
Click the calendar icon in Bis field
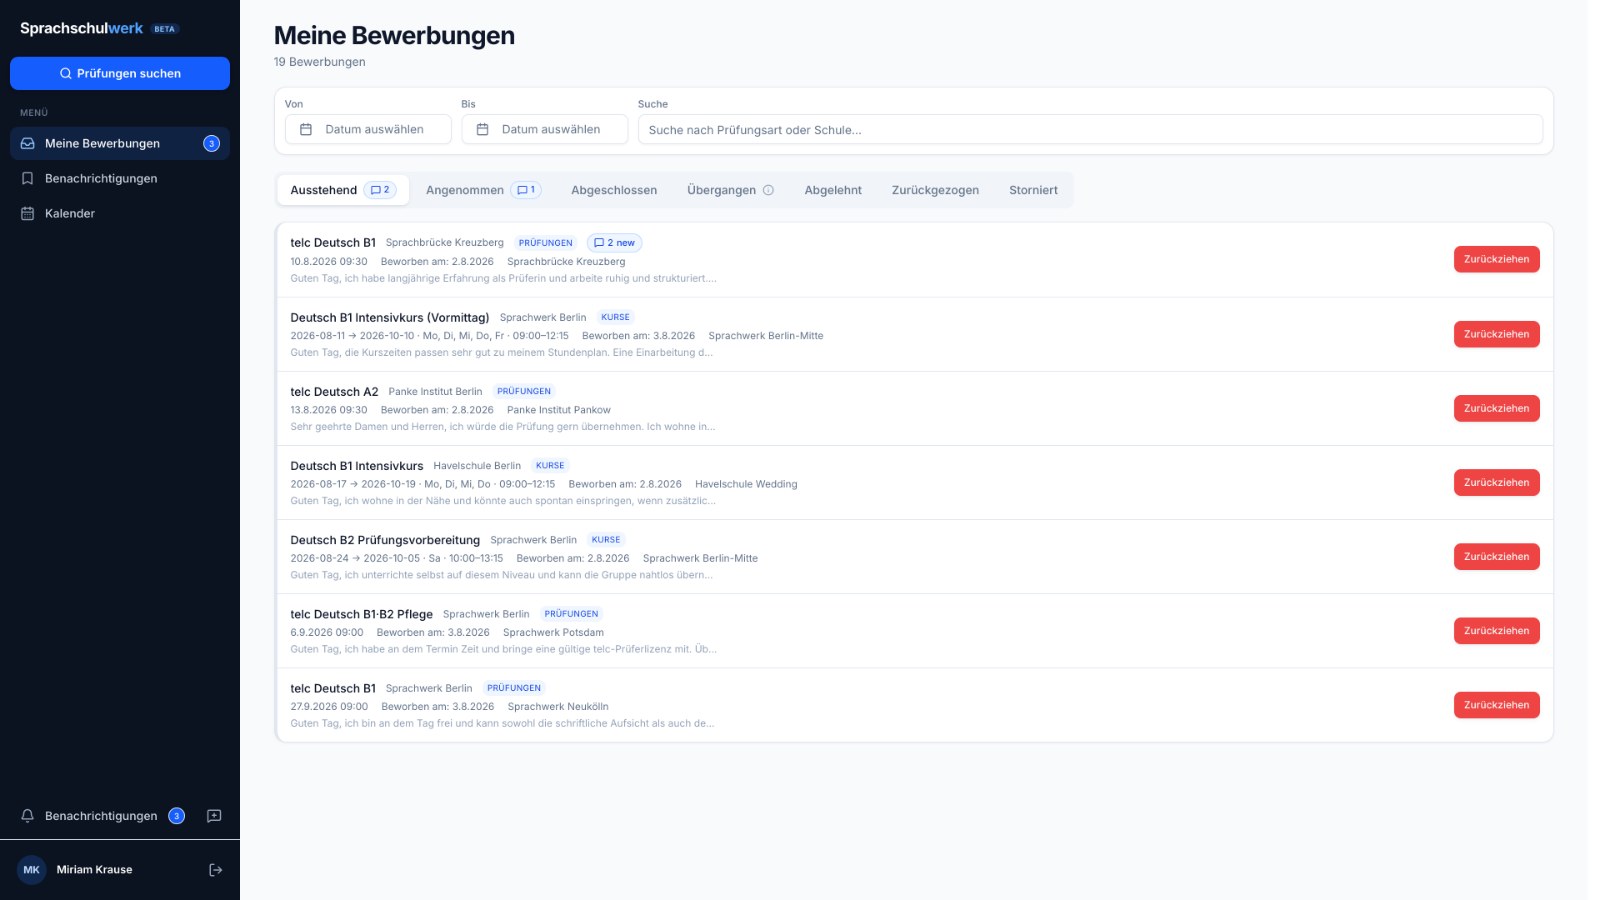pyautogui.click(x=482, y=129)
